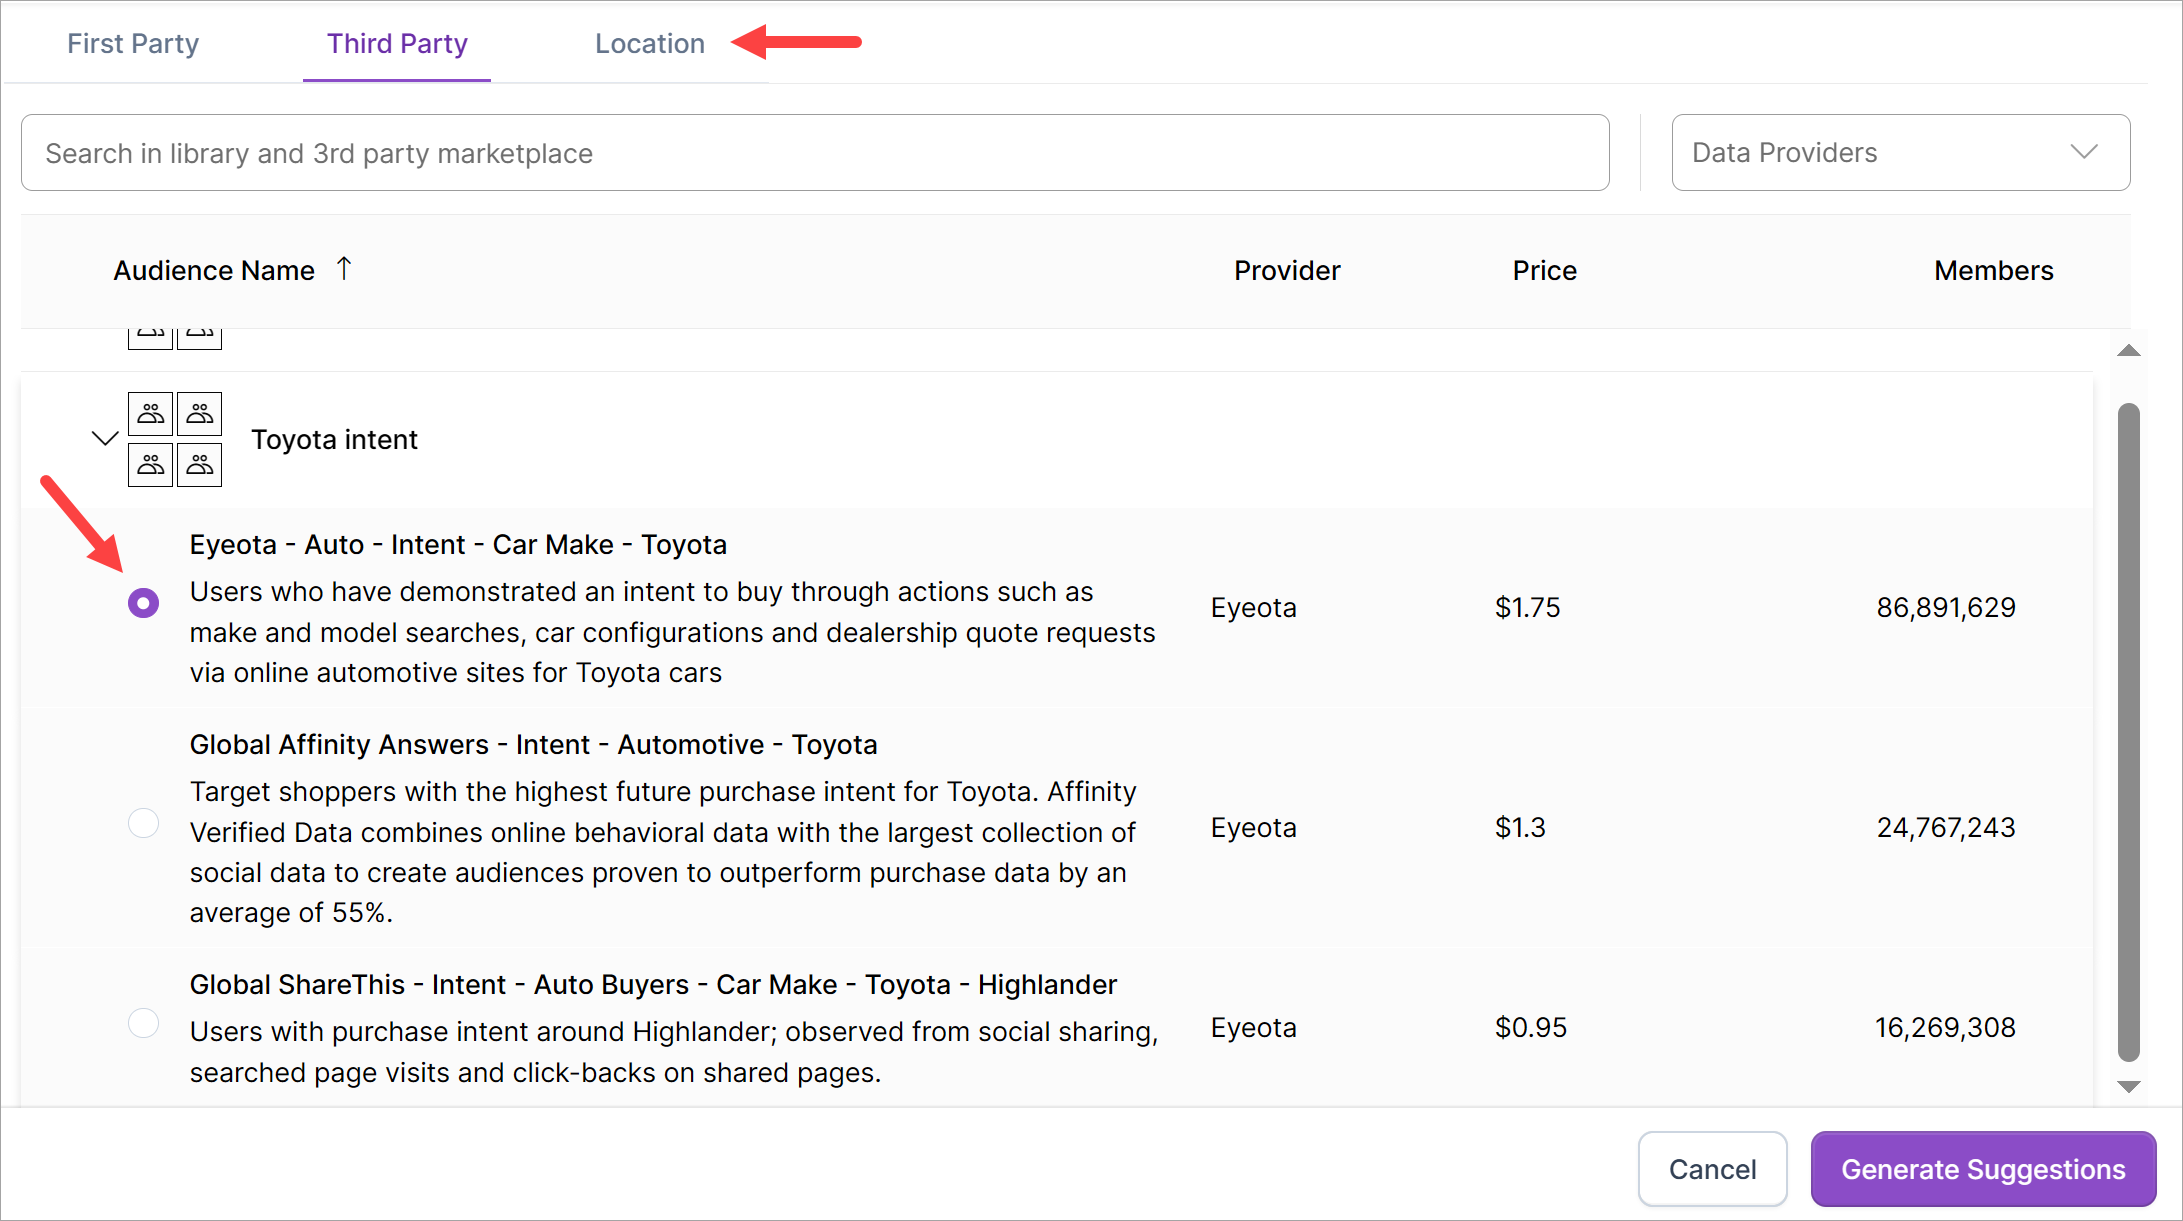Screen dimensions: 2183x1221
Task: Click the scrollbar down arrow
Action: click(2129, 1087)
